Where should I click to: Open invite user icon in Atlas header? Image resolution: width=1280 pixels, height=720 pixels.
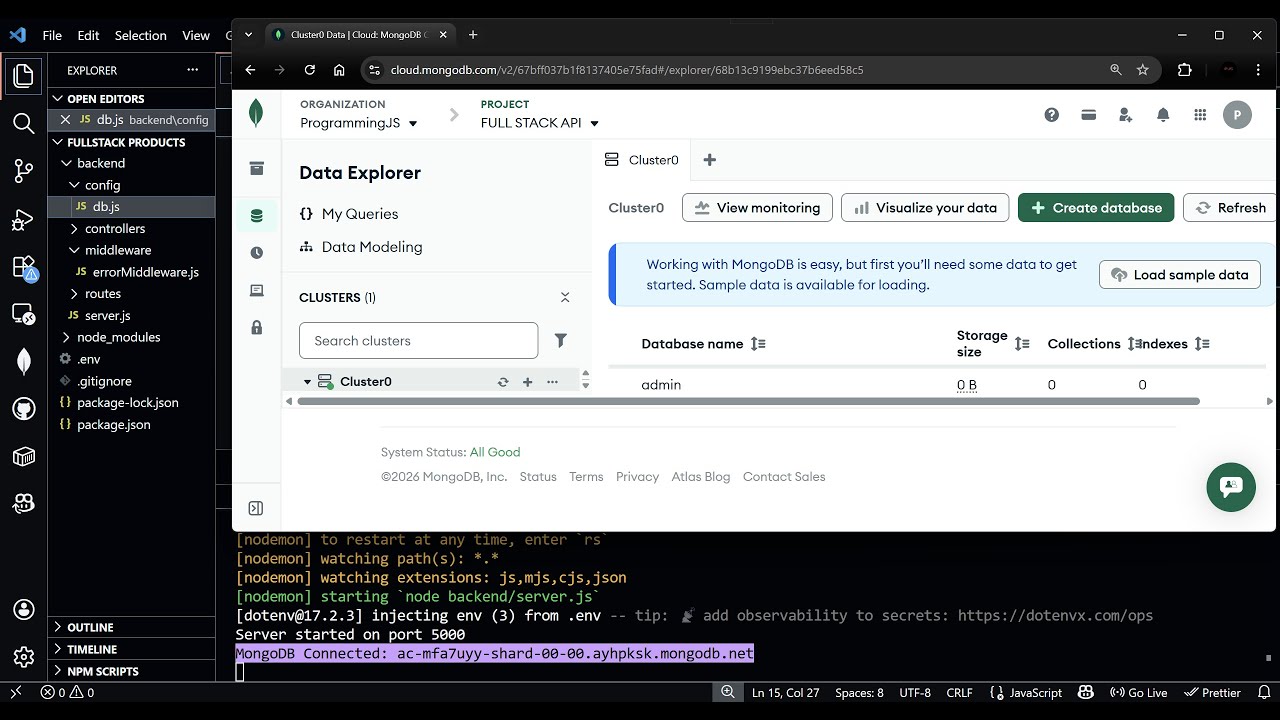(1125, 115)
